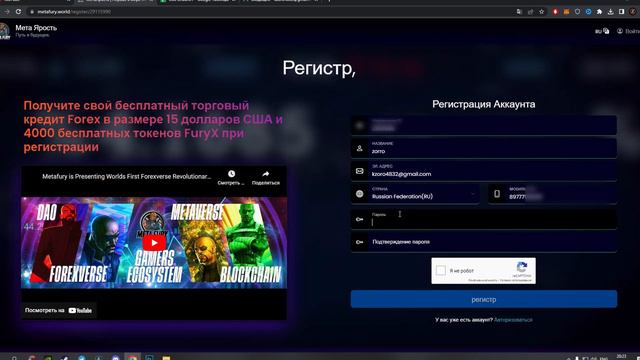Reload the page with the refresh icon
This screenshot has width=640, height=360.
pyautogui.click(x=18, y=12)
